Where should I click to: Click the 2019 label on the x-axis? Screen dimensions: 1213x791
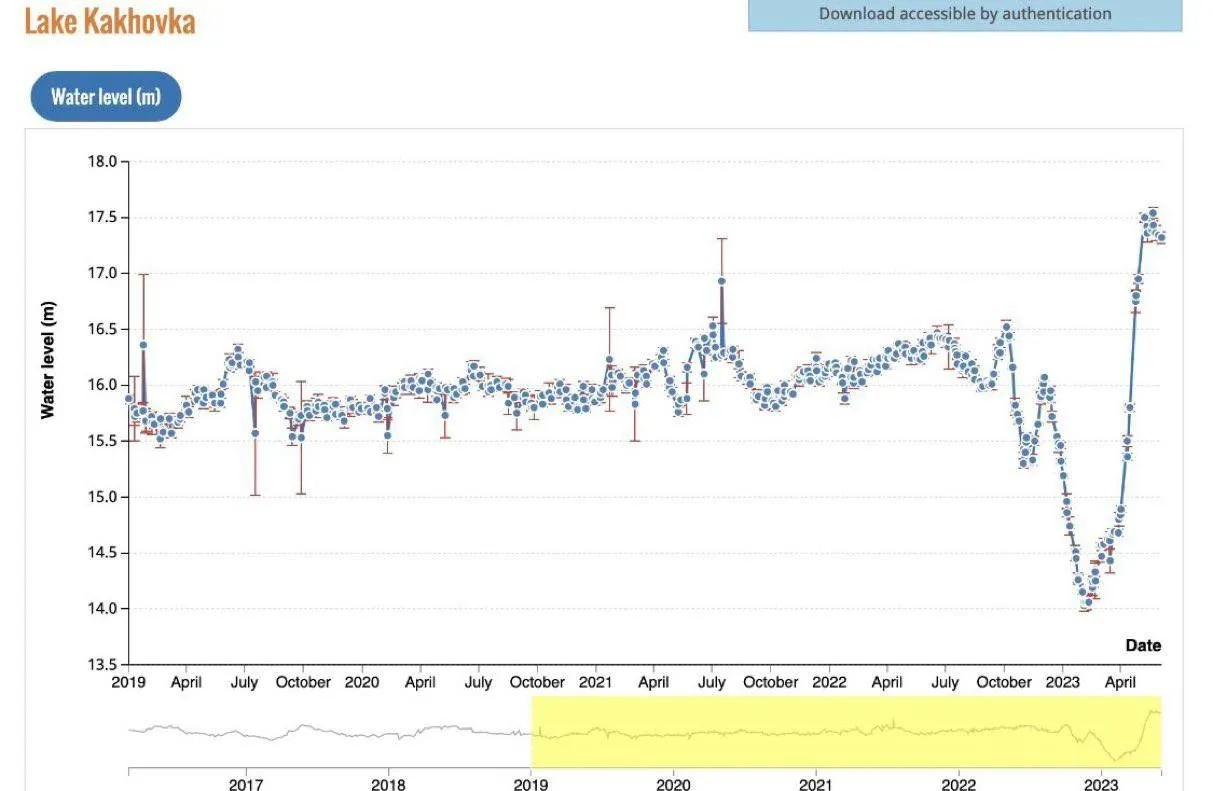(128, 681)
